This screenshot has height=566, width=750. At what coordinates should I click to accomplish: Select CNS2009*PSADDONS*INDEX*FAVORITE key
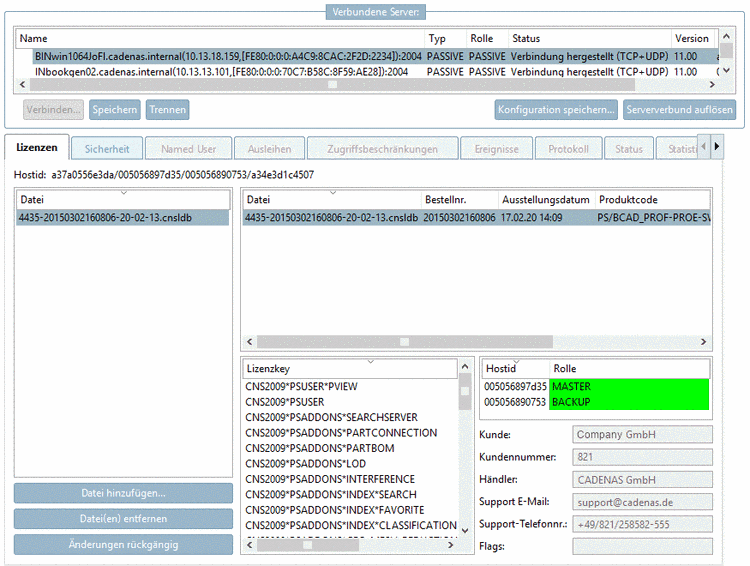tap(350, 510)
